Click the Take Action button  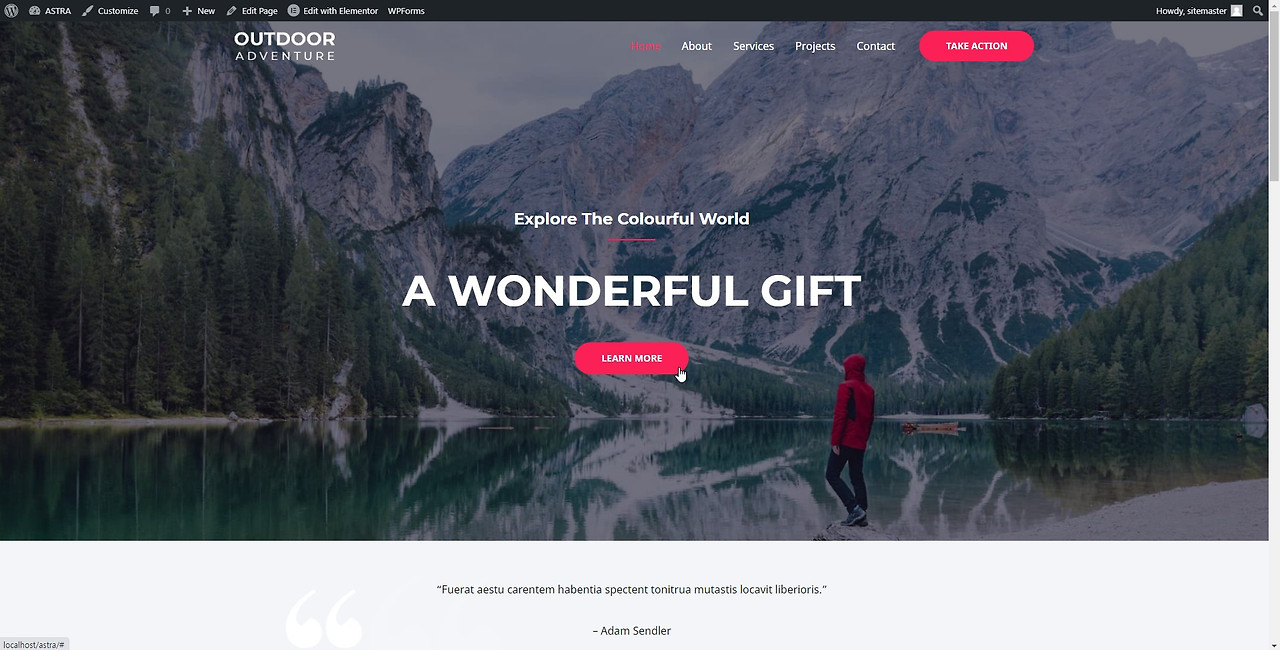[976, 46]
